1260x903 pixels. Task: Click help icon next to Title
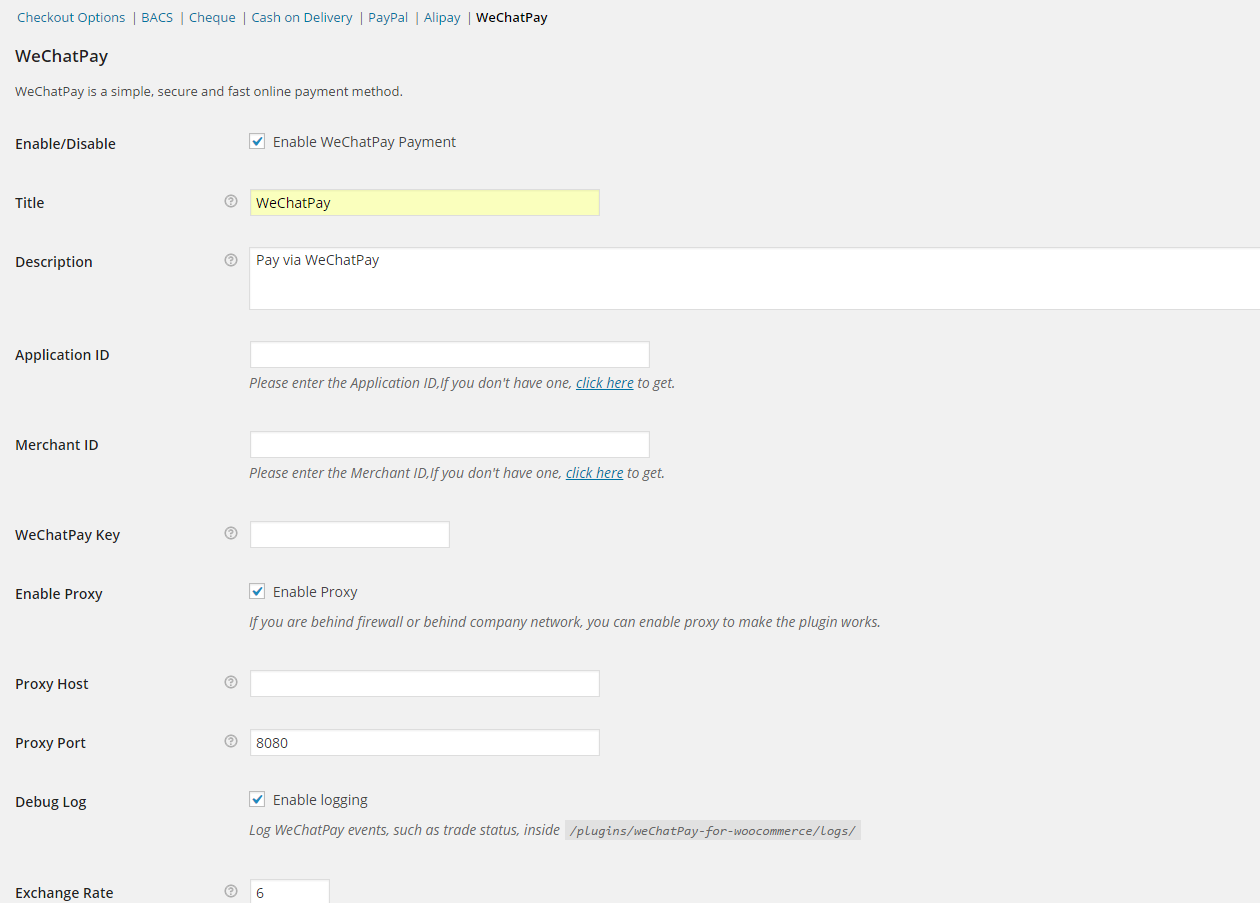point(231,201)
